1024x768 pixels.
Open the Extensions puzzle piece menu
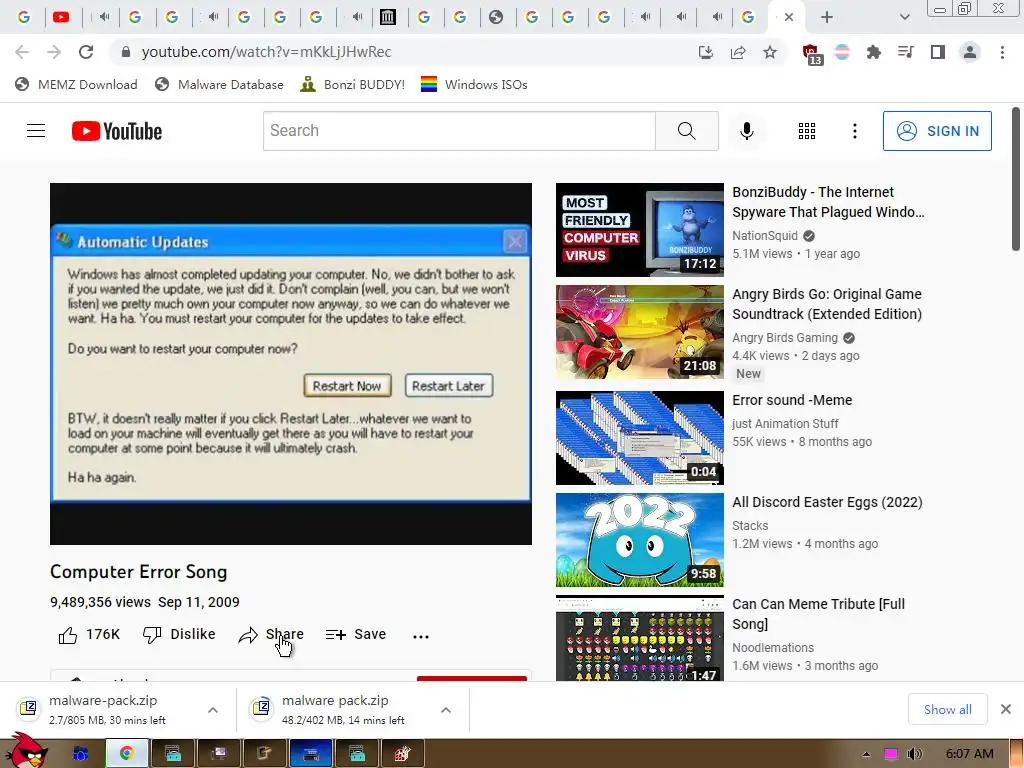pyautogui.click(x=874, y=52)
